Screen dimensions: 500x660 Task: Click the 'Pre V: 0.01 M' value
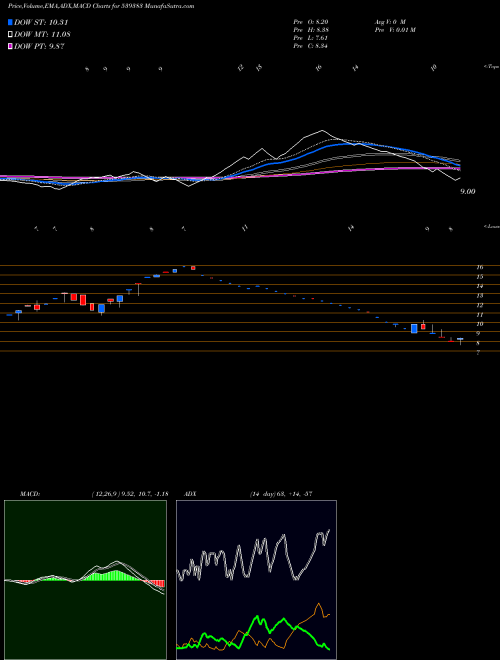(x=395, y=30)
